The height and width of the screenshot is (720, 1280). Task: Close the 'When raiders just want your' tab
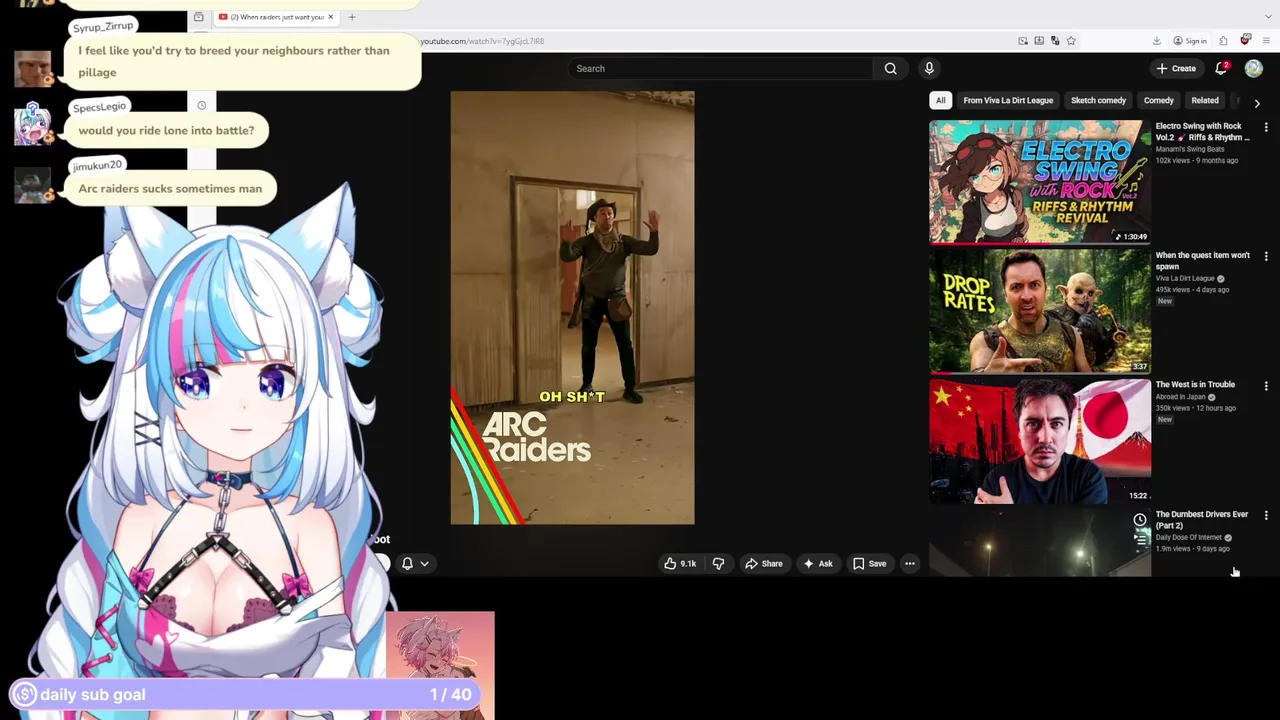pyautogui.click(x=330, y=17)
